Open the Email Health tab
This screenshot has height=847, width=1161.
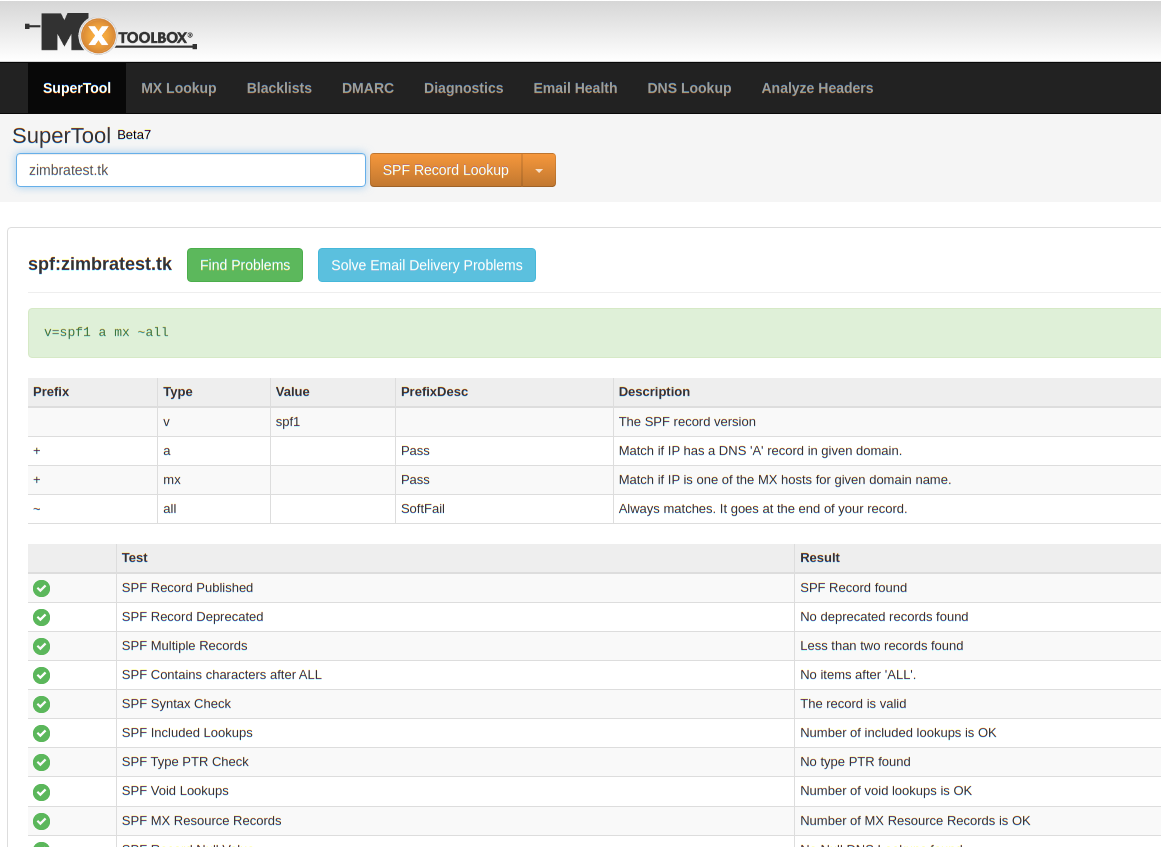tap(575, 88)
